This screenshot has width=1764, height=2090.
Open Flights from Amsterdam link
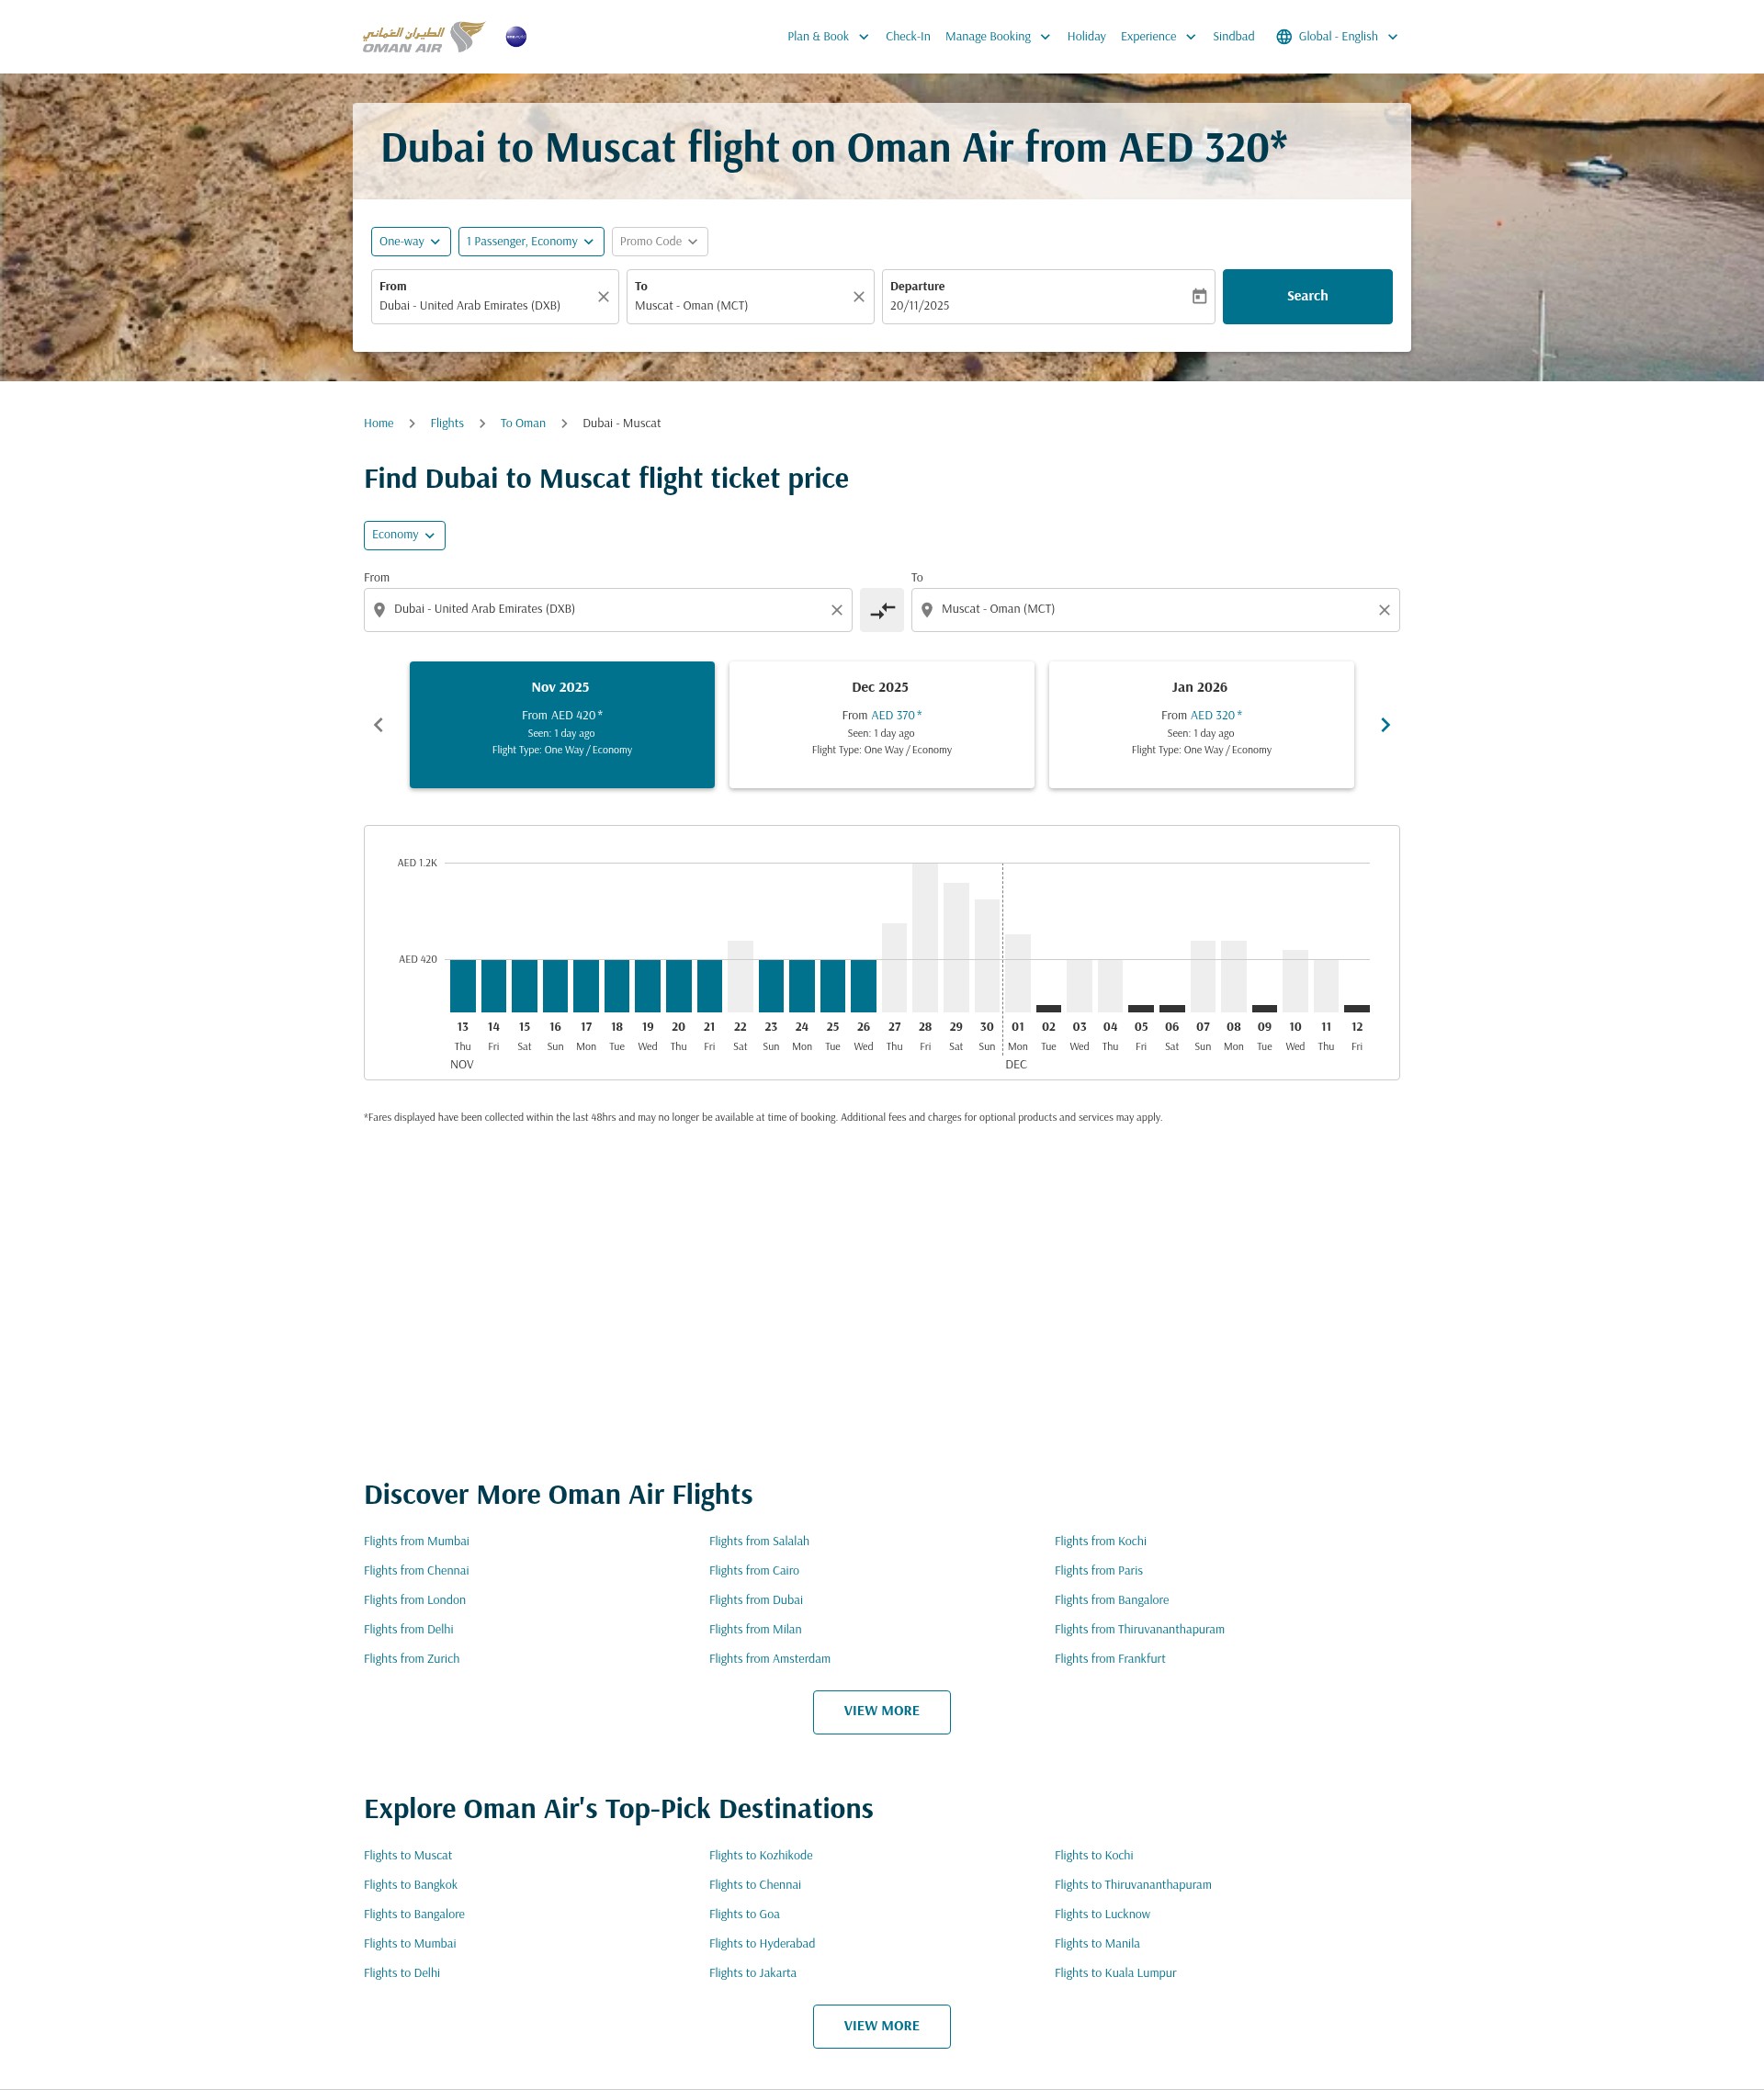click(769, 1660)
